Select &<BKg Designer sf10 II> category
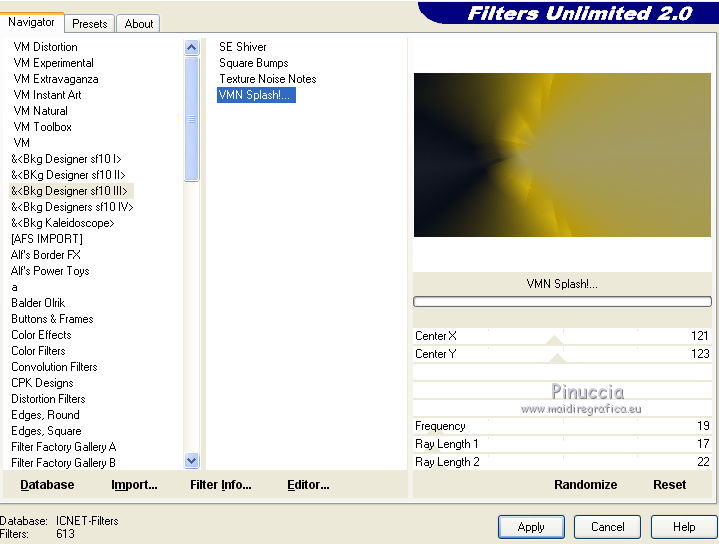 coord(68,175)
